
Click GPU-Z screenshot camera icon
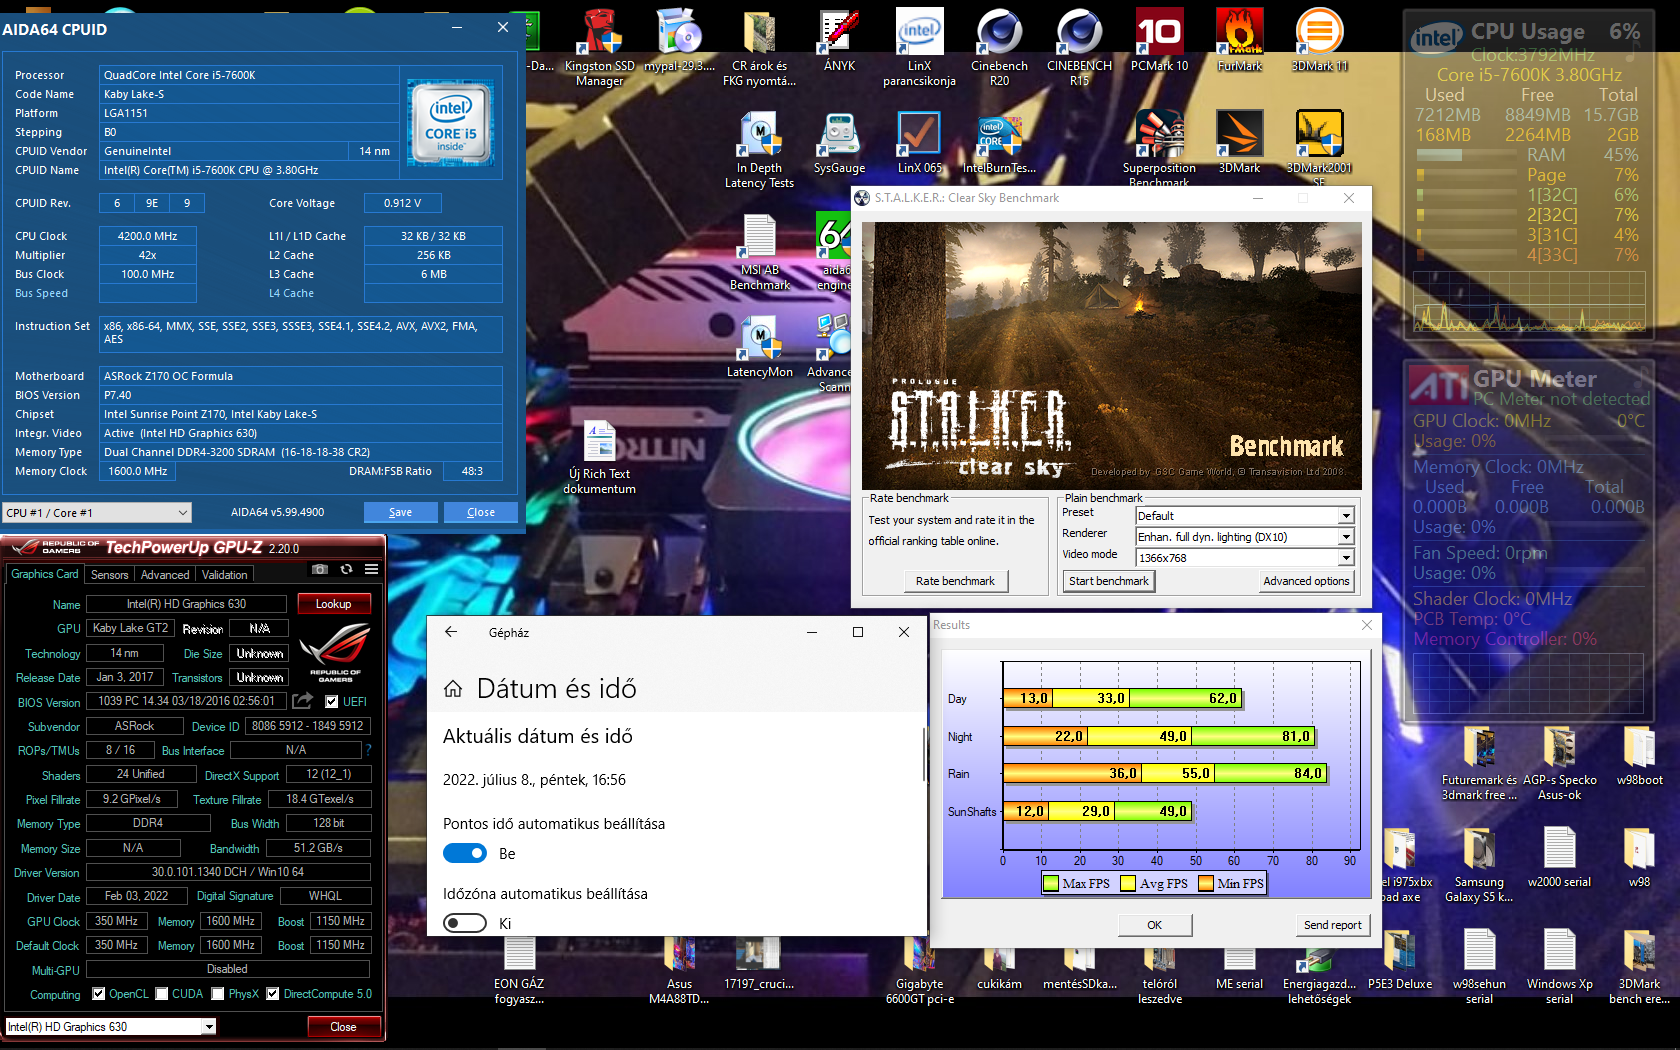click(320, 569)
